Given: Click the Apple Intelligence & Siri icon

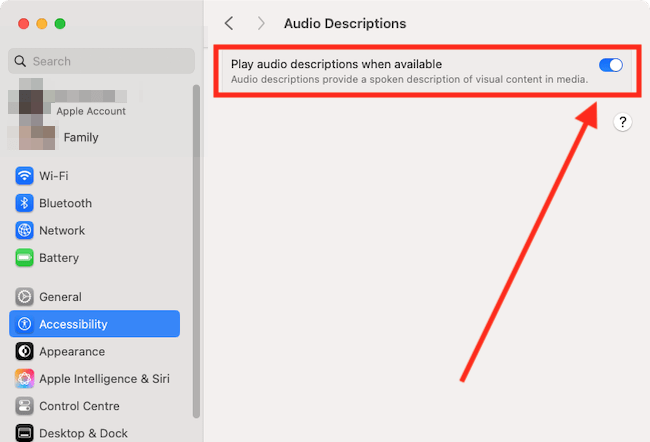Looking at the screenshot, I should [x=25, y=379].
